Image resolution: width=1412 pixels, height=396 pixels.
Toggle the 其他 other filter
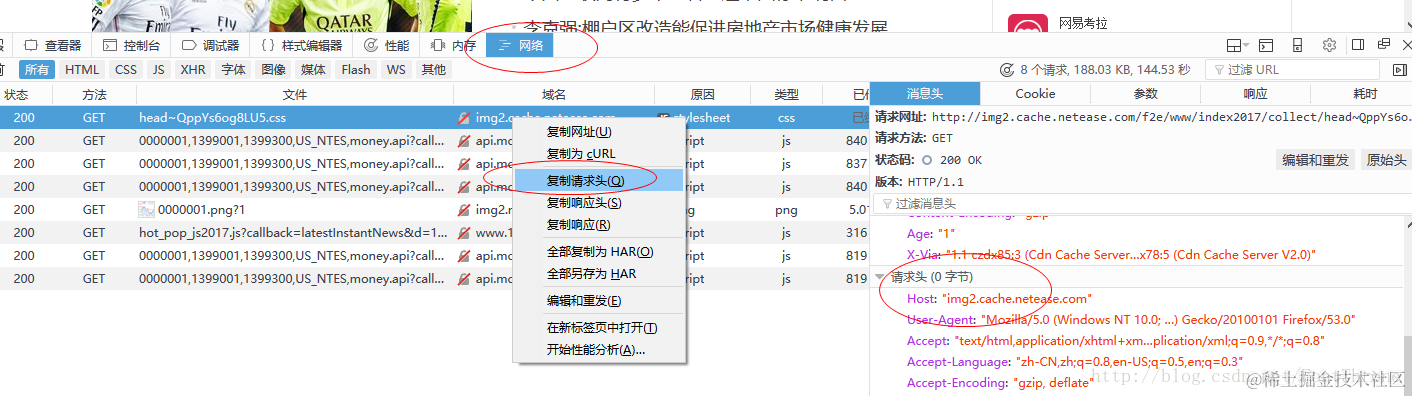434,70
